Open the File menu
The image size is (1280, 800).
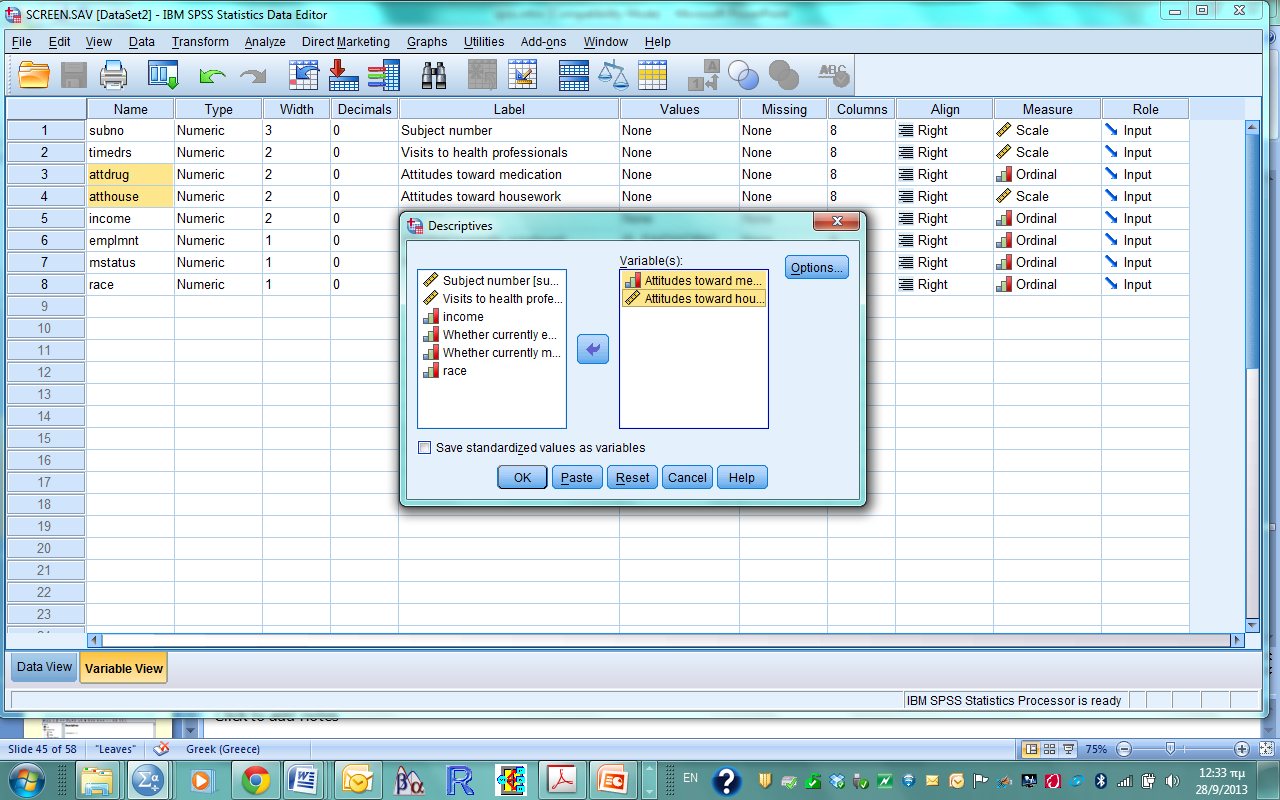coord(21,42)
